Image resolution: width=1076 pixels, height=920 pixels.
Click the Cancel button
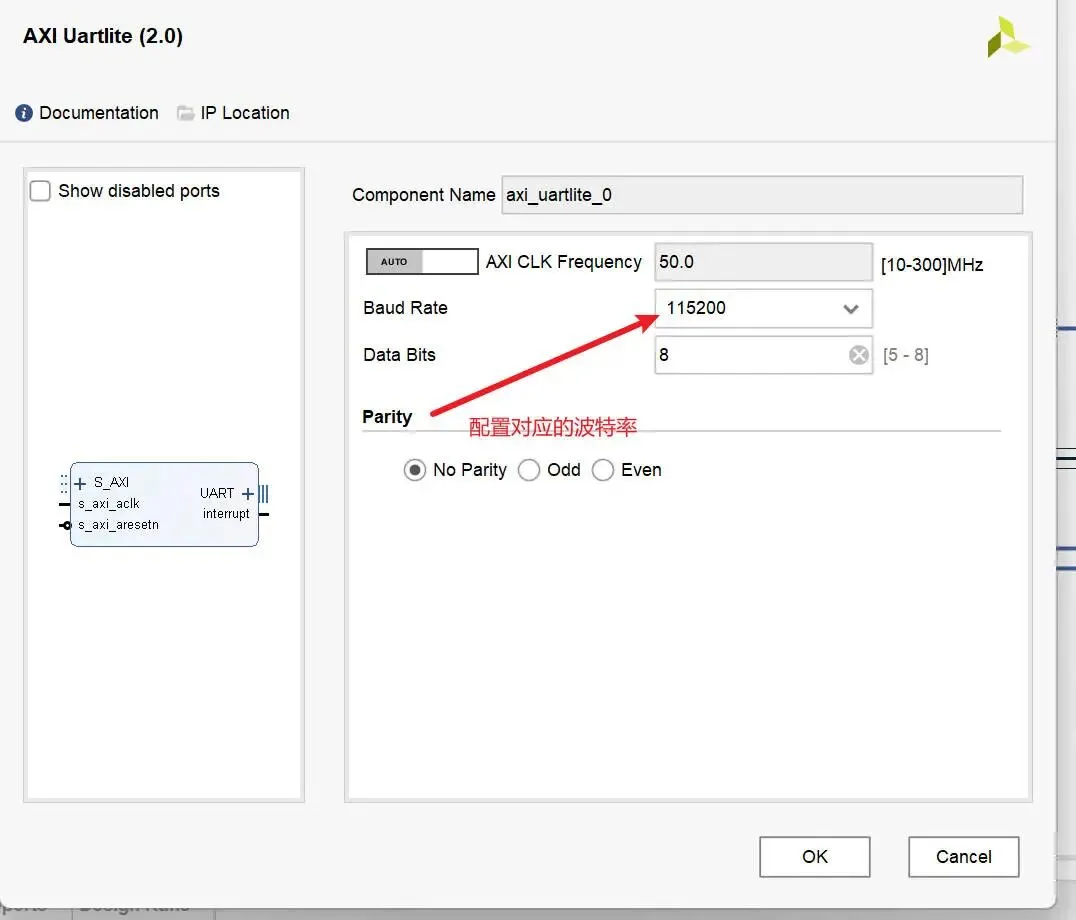(x=963, y=857)
